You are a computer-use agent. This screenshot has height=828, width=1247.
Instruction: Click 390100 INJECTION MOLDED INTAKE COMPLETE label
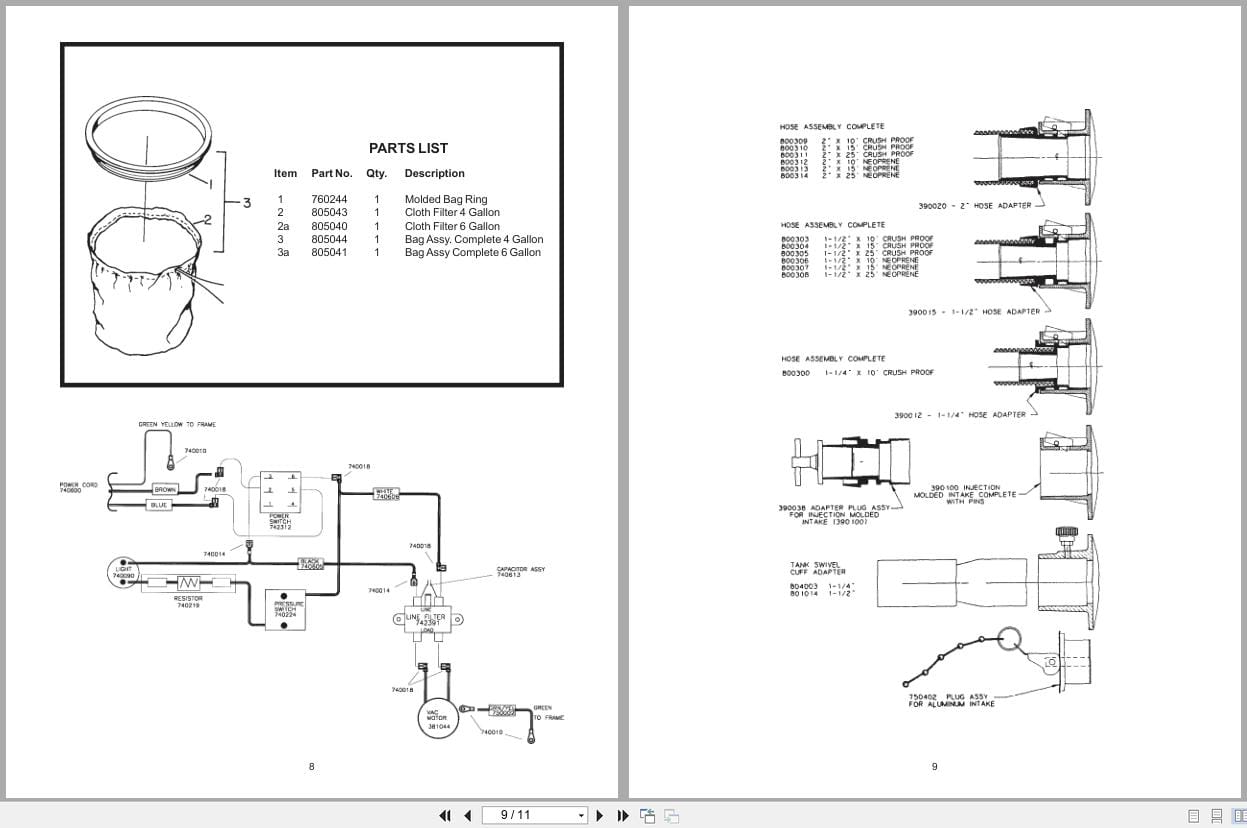click(x=965, y=494)
